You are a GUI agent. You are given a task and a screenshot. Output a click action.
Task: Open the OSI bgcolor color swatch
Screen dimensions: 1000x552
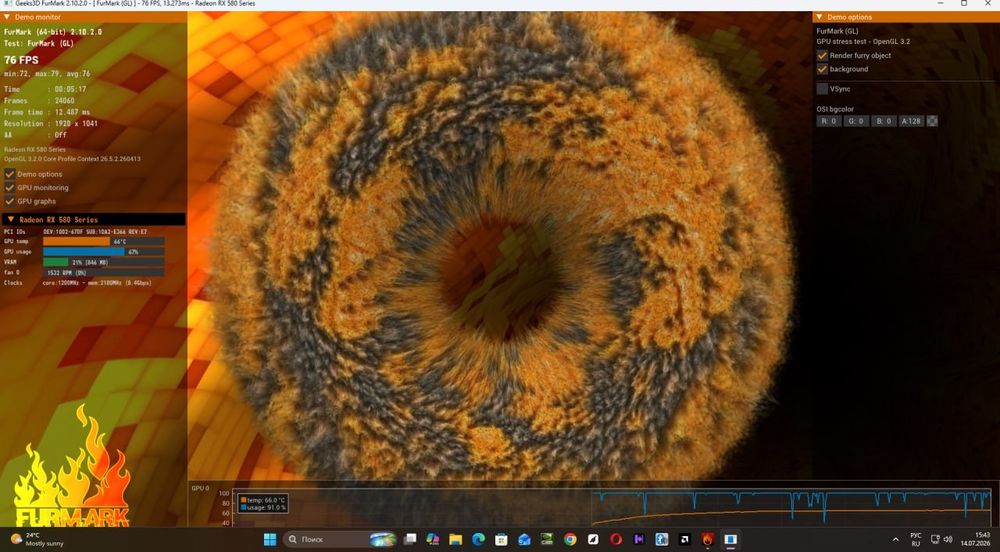click(932, 121)
